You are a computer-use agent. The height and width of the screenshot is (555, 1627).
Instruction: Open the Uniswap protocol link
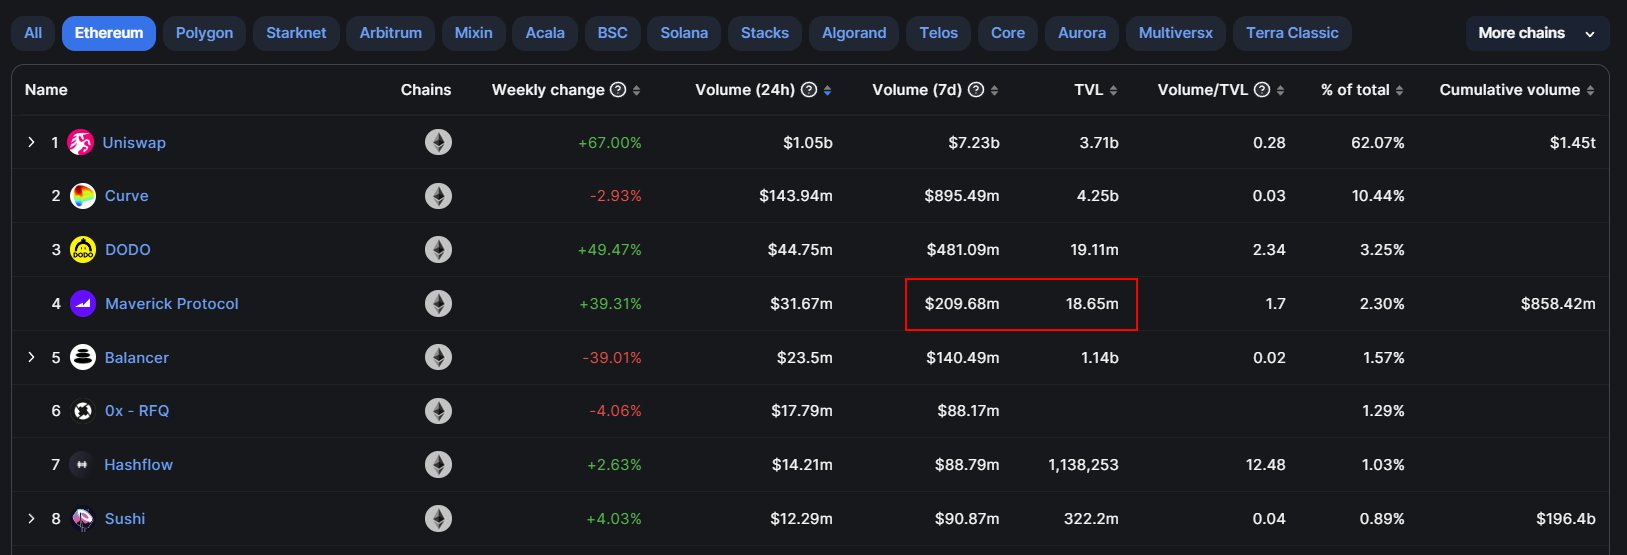[134, 143]
